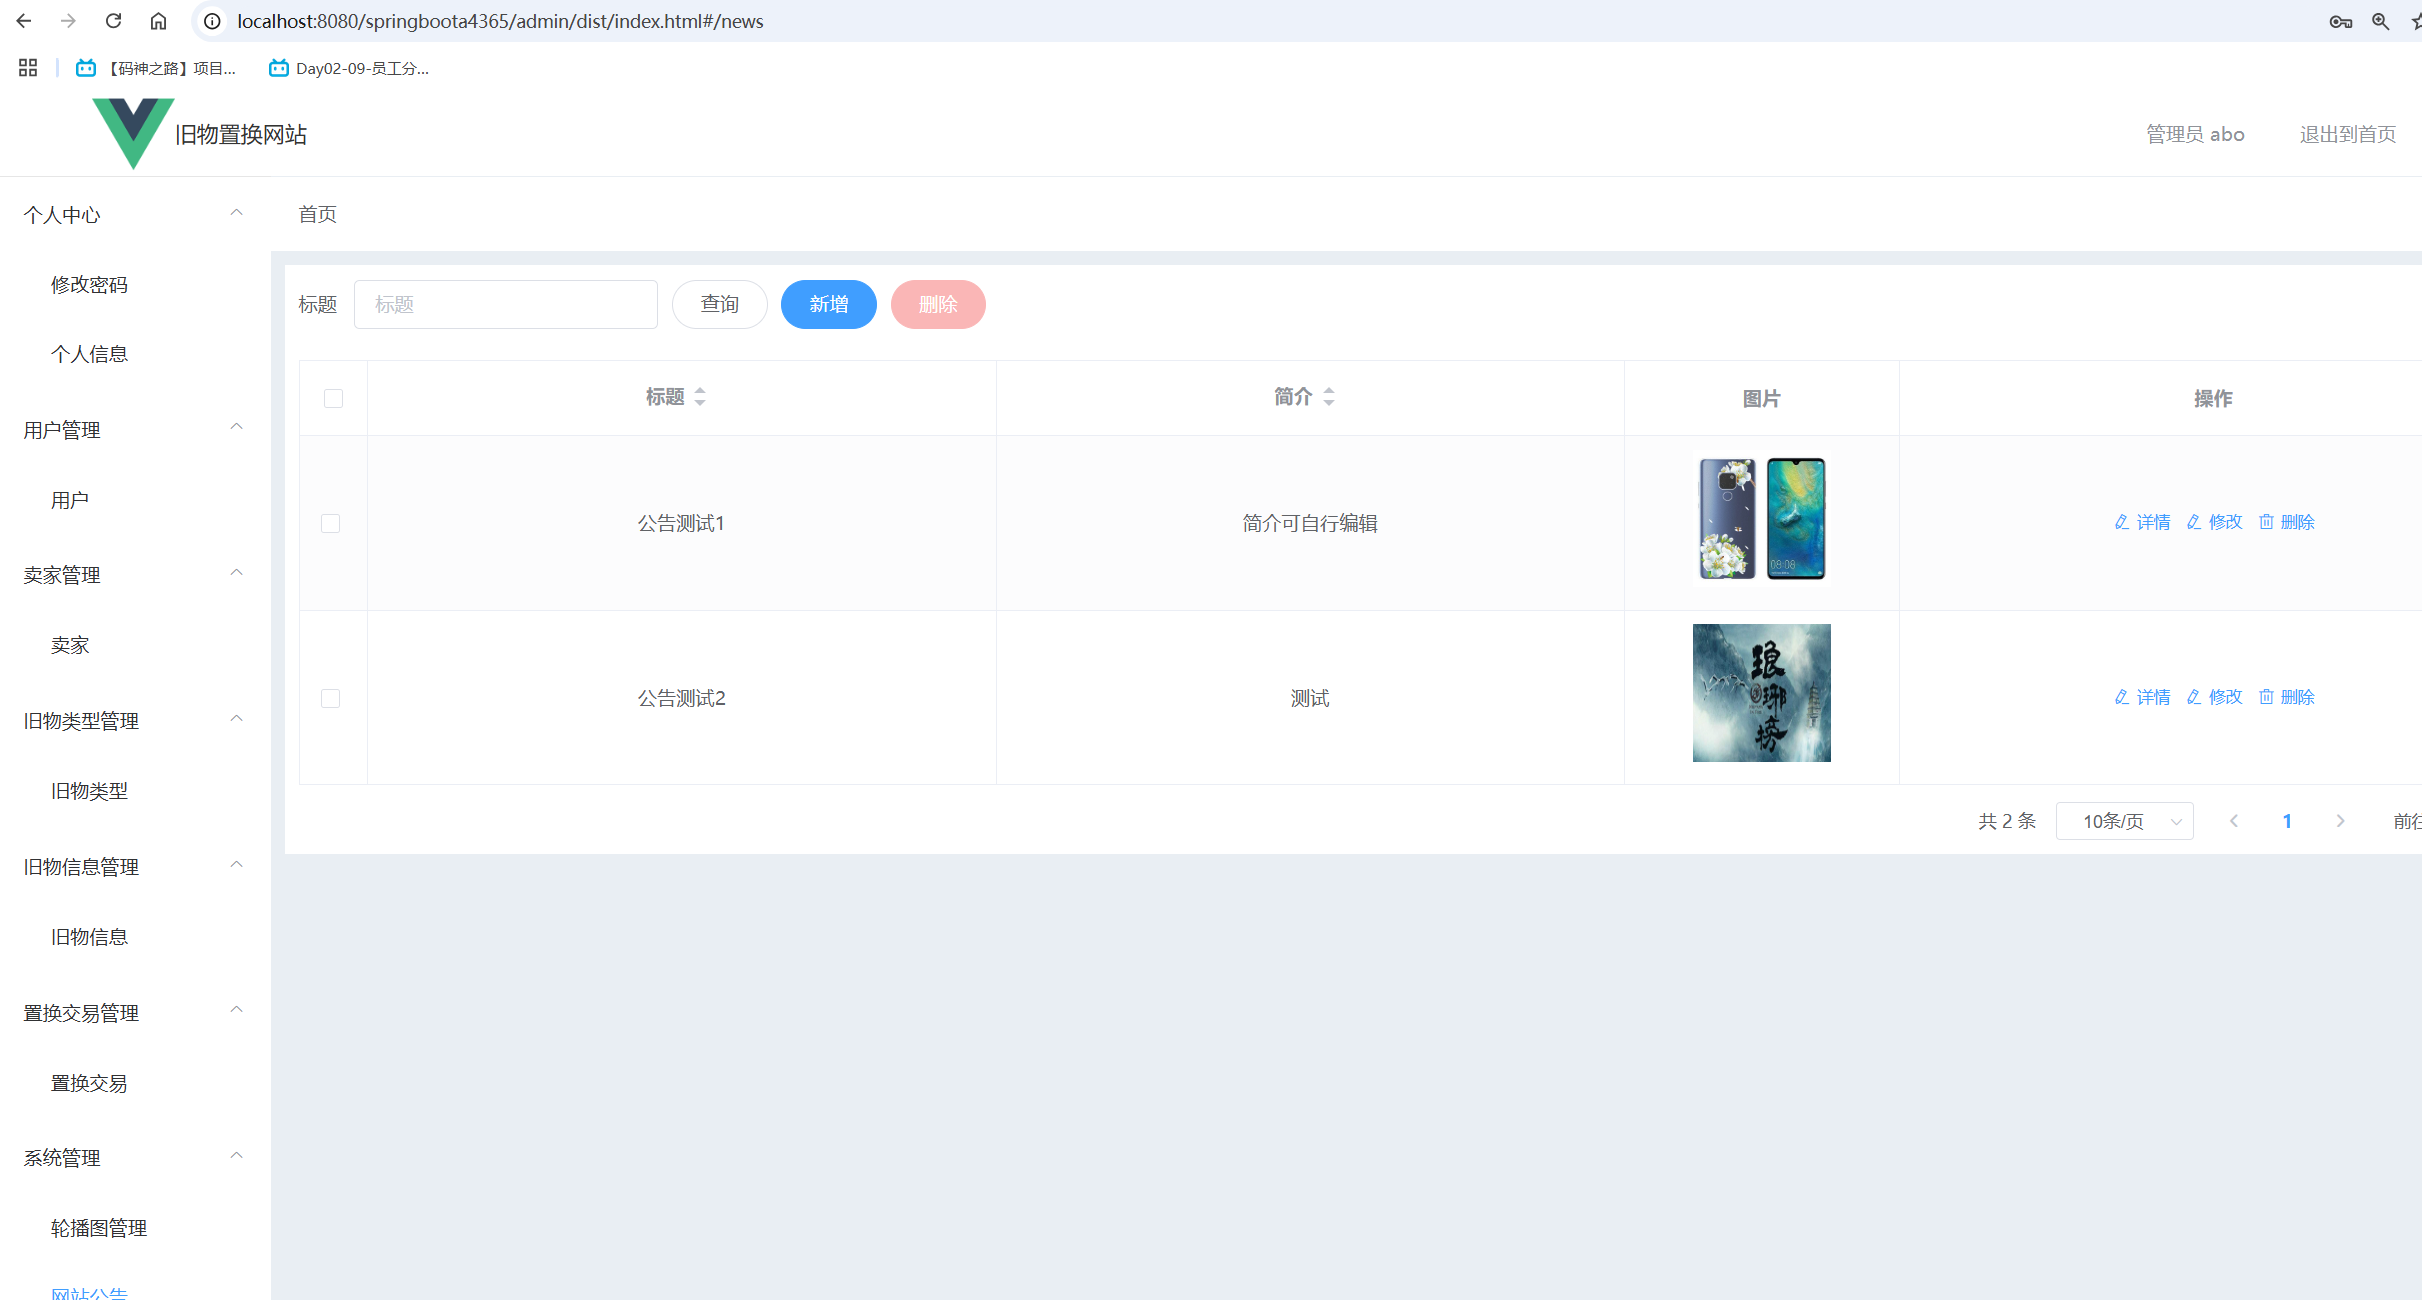Select 卖家 from the sidebar menu
This screenshot has width=2422, height=1300.
(70, 645)
